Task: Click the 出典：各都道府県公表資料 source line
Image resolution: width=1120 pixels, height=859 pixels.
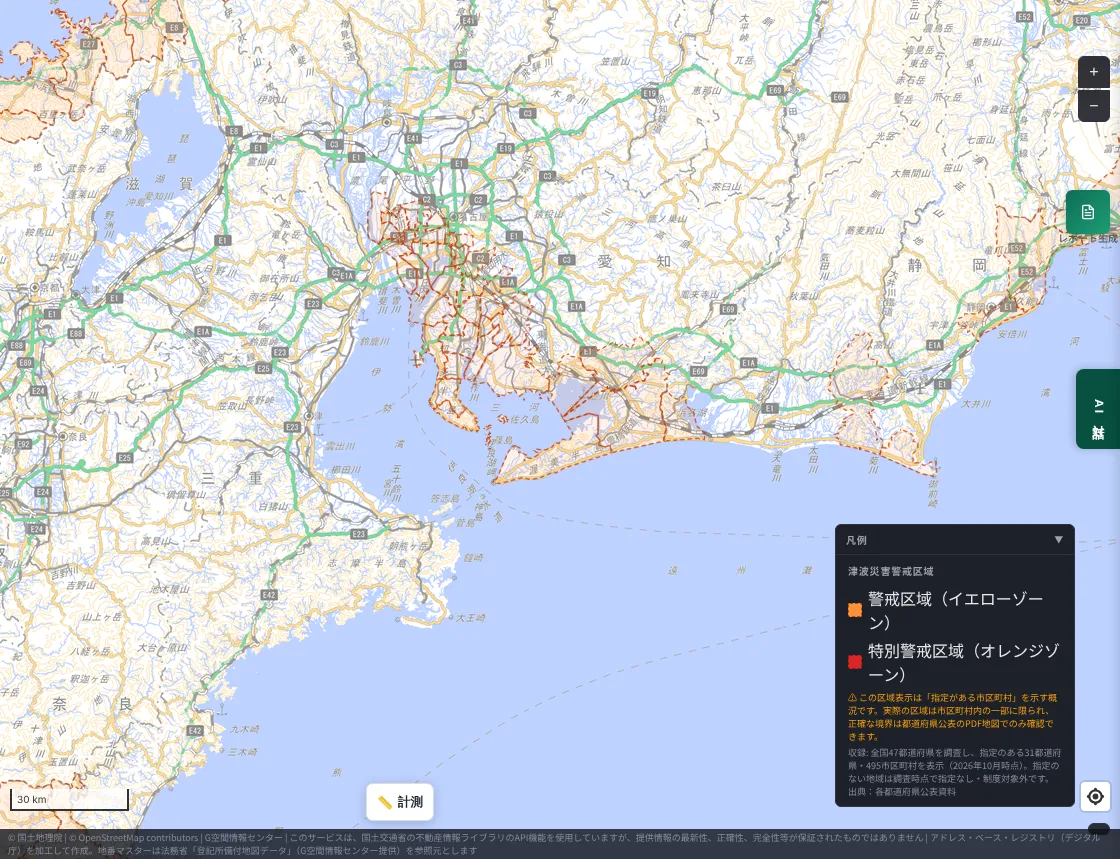Action: [x=901, y=791]
